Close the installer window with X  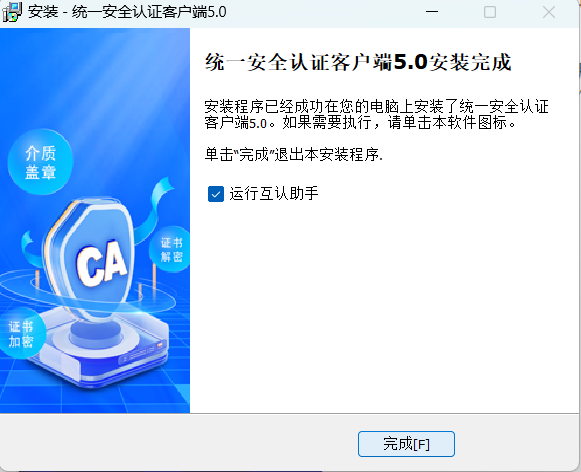[x=549, y=12]
